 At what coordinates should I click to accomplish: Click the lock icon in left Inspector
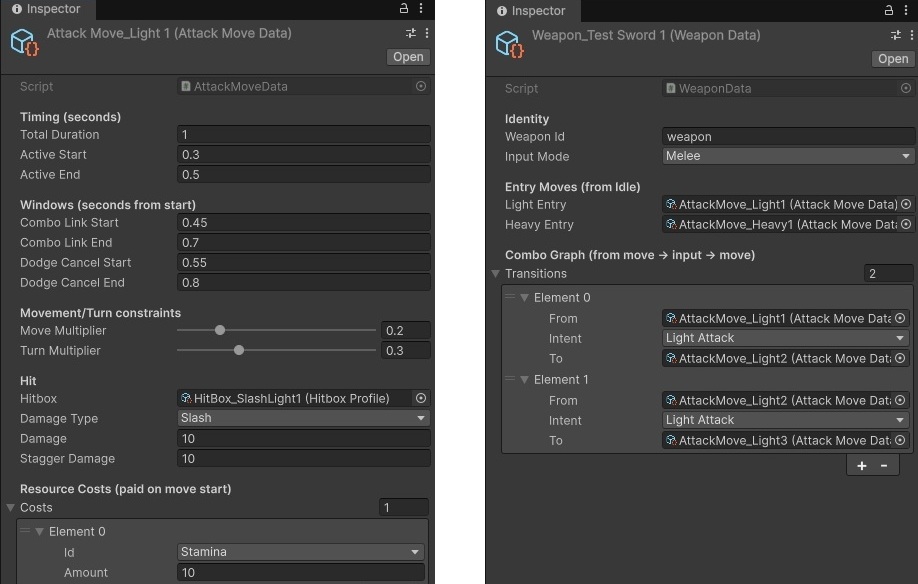[x=404, y=9]
